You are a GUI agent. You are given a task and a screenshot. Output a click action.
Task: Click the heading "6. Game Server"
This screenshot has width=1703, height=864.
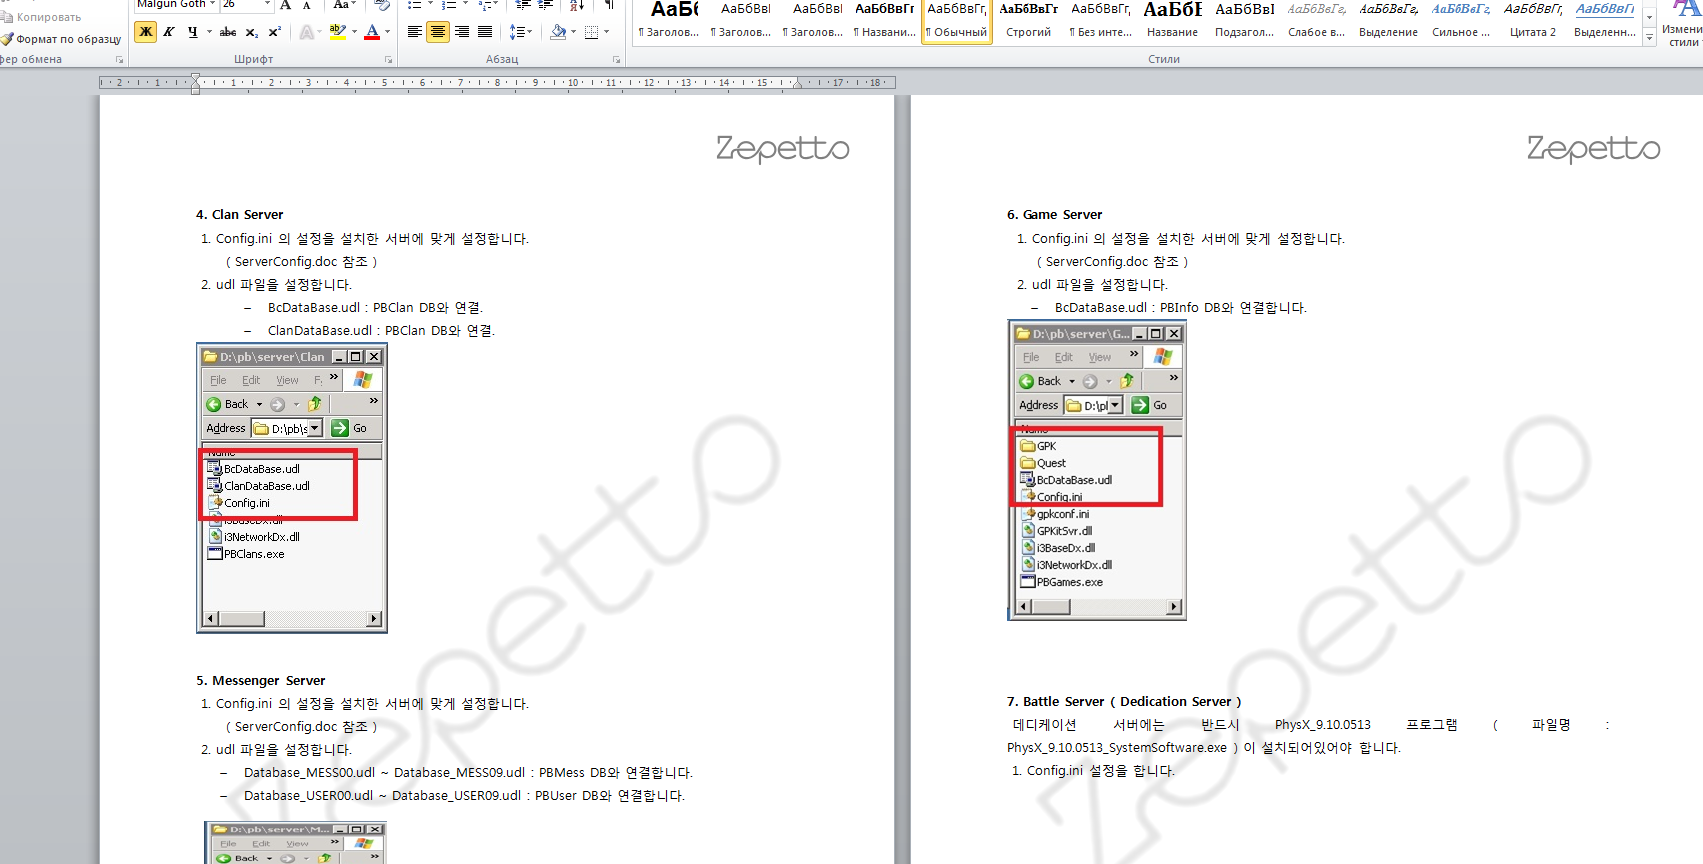(1054, 215)
